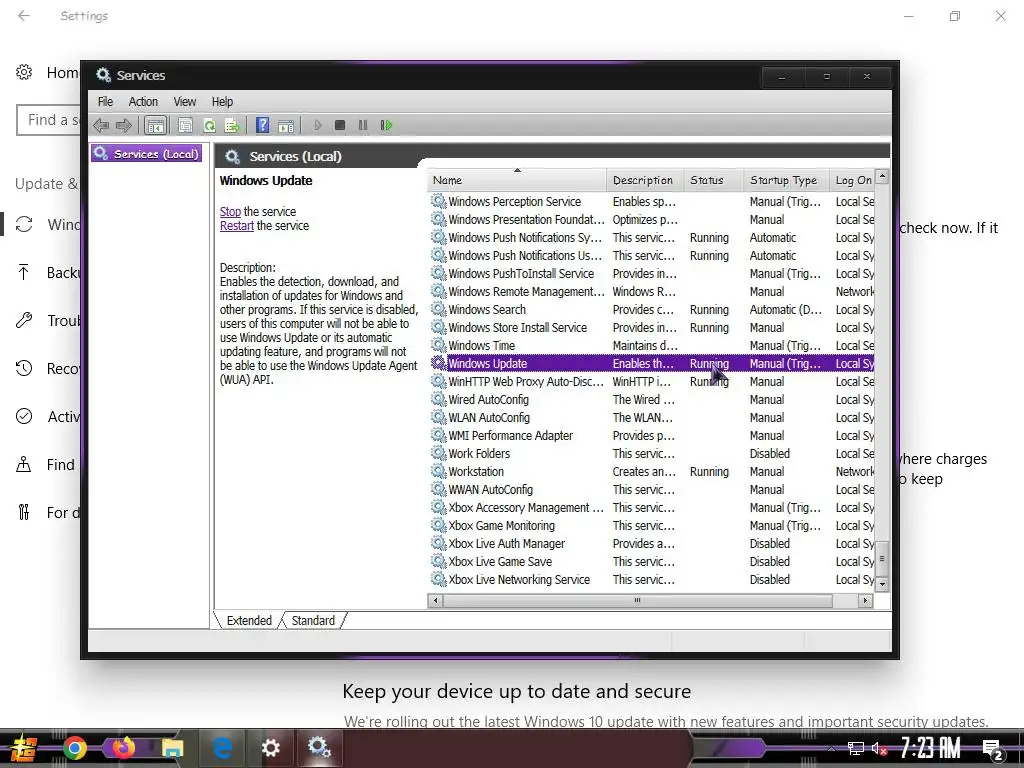1024x768 pixels.
Task: Click the horizontal scroll-right arrow
Action: pyautogui.click(x=865, y=600)
